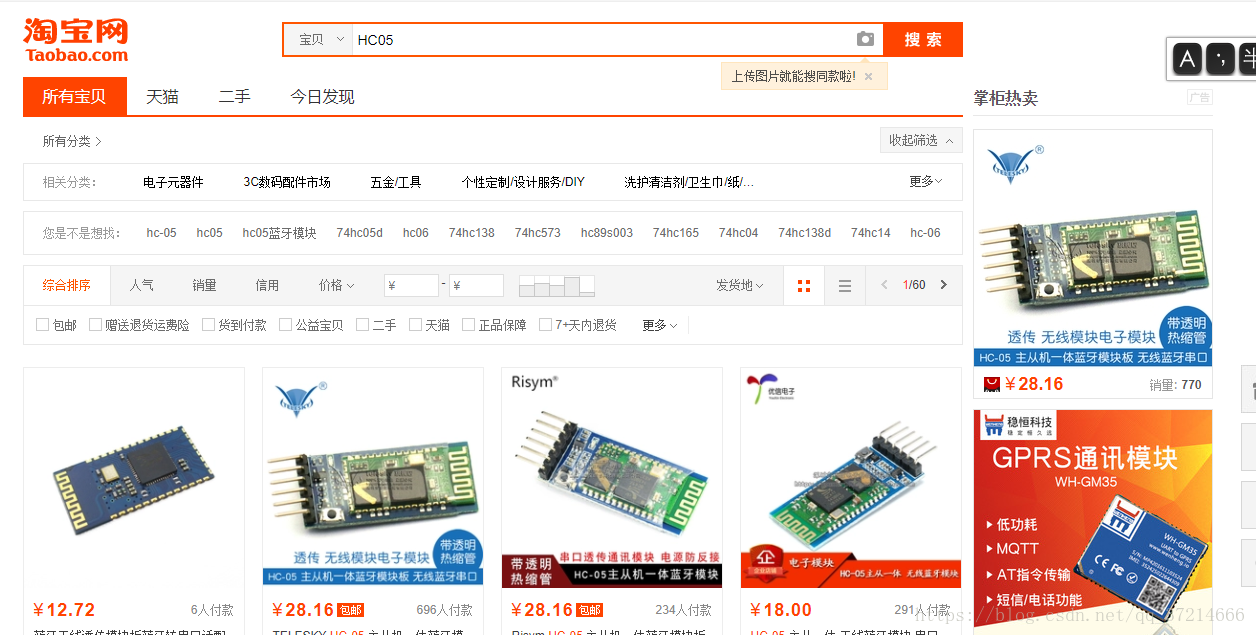Click suggested search hc-06
The image size is (1256, 635).
(925, 233)
